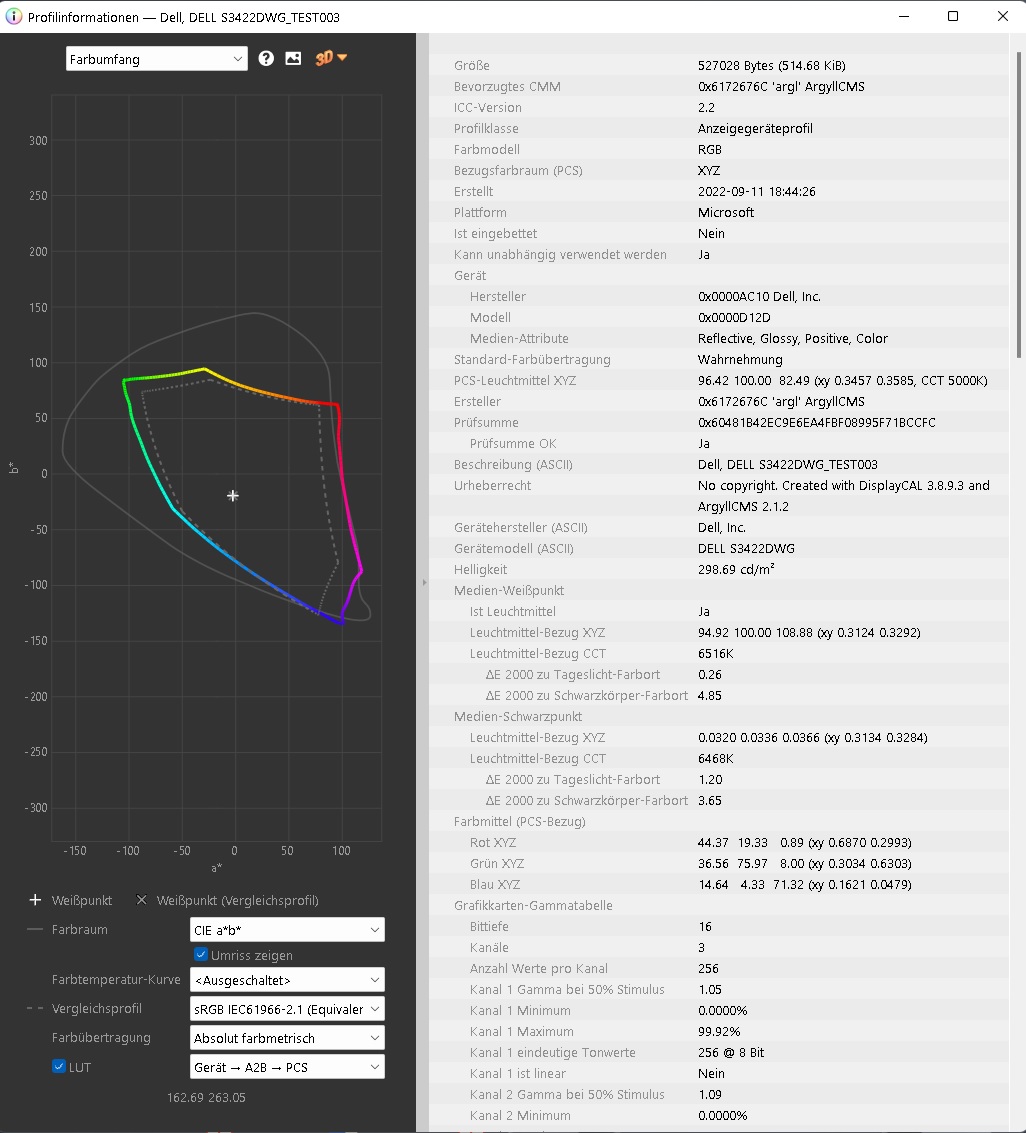Viewport: 1026px width, 1133px height.
Task: Click the Grün XYZ primaries row
Action: pyautogui.click(x=718, y=863)
